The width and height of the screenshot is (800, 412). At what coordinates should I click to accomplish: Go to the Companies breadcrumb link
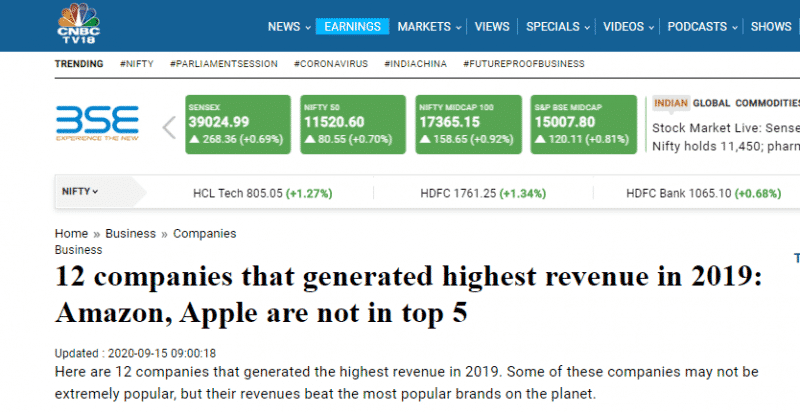point(205,234)
